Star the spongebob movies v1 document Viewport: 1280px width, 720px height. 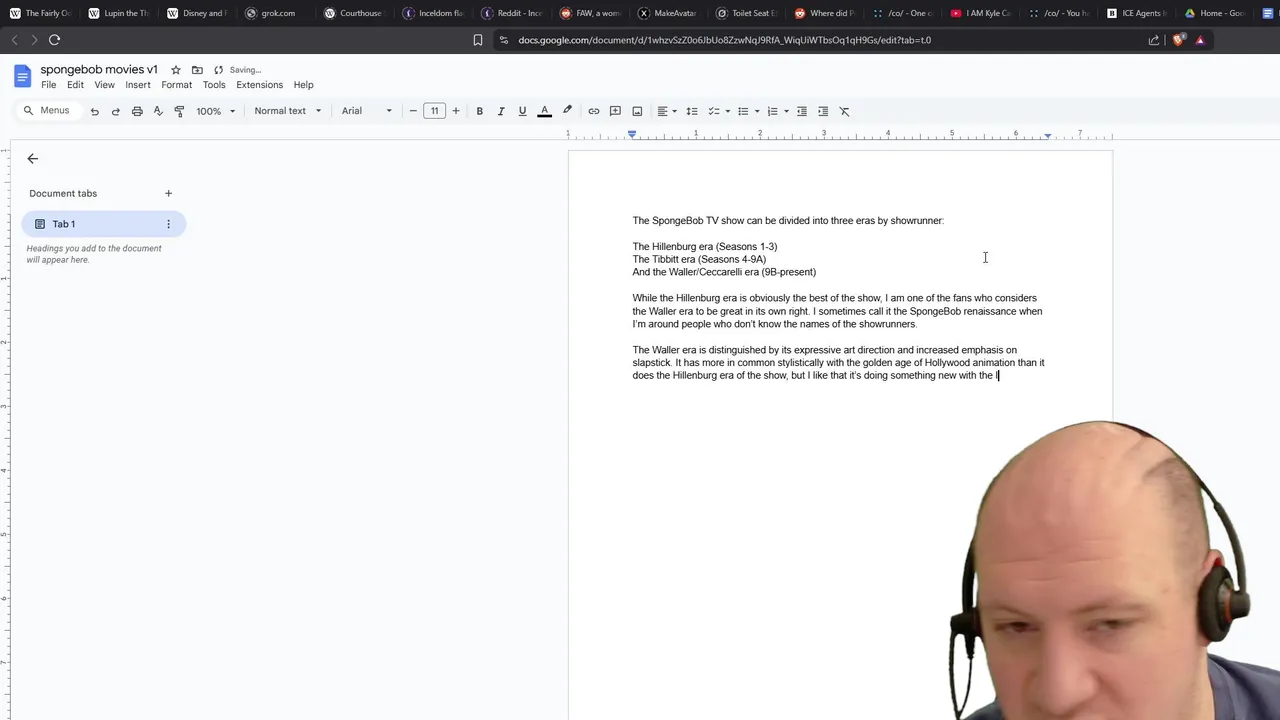(176, 70)
